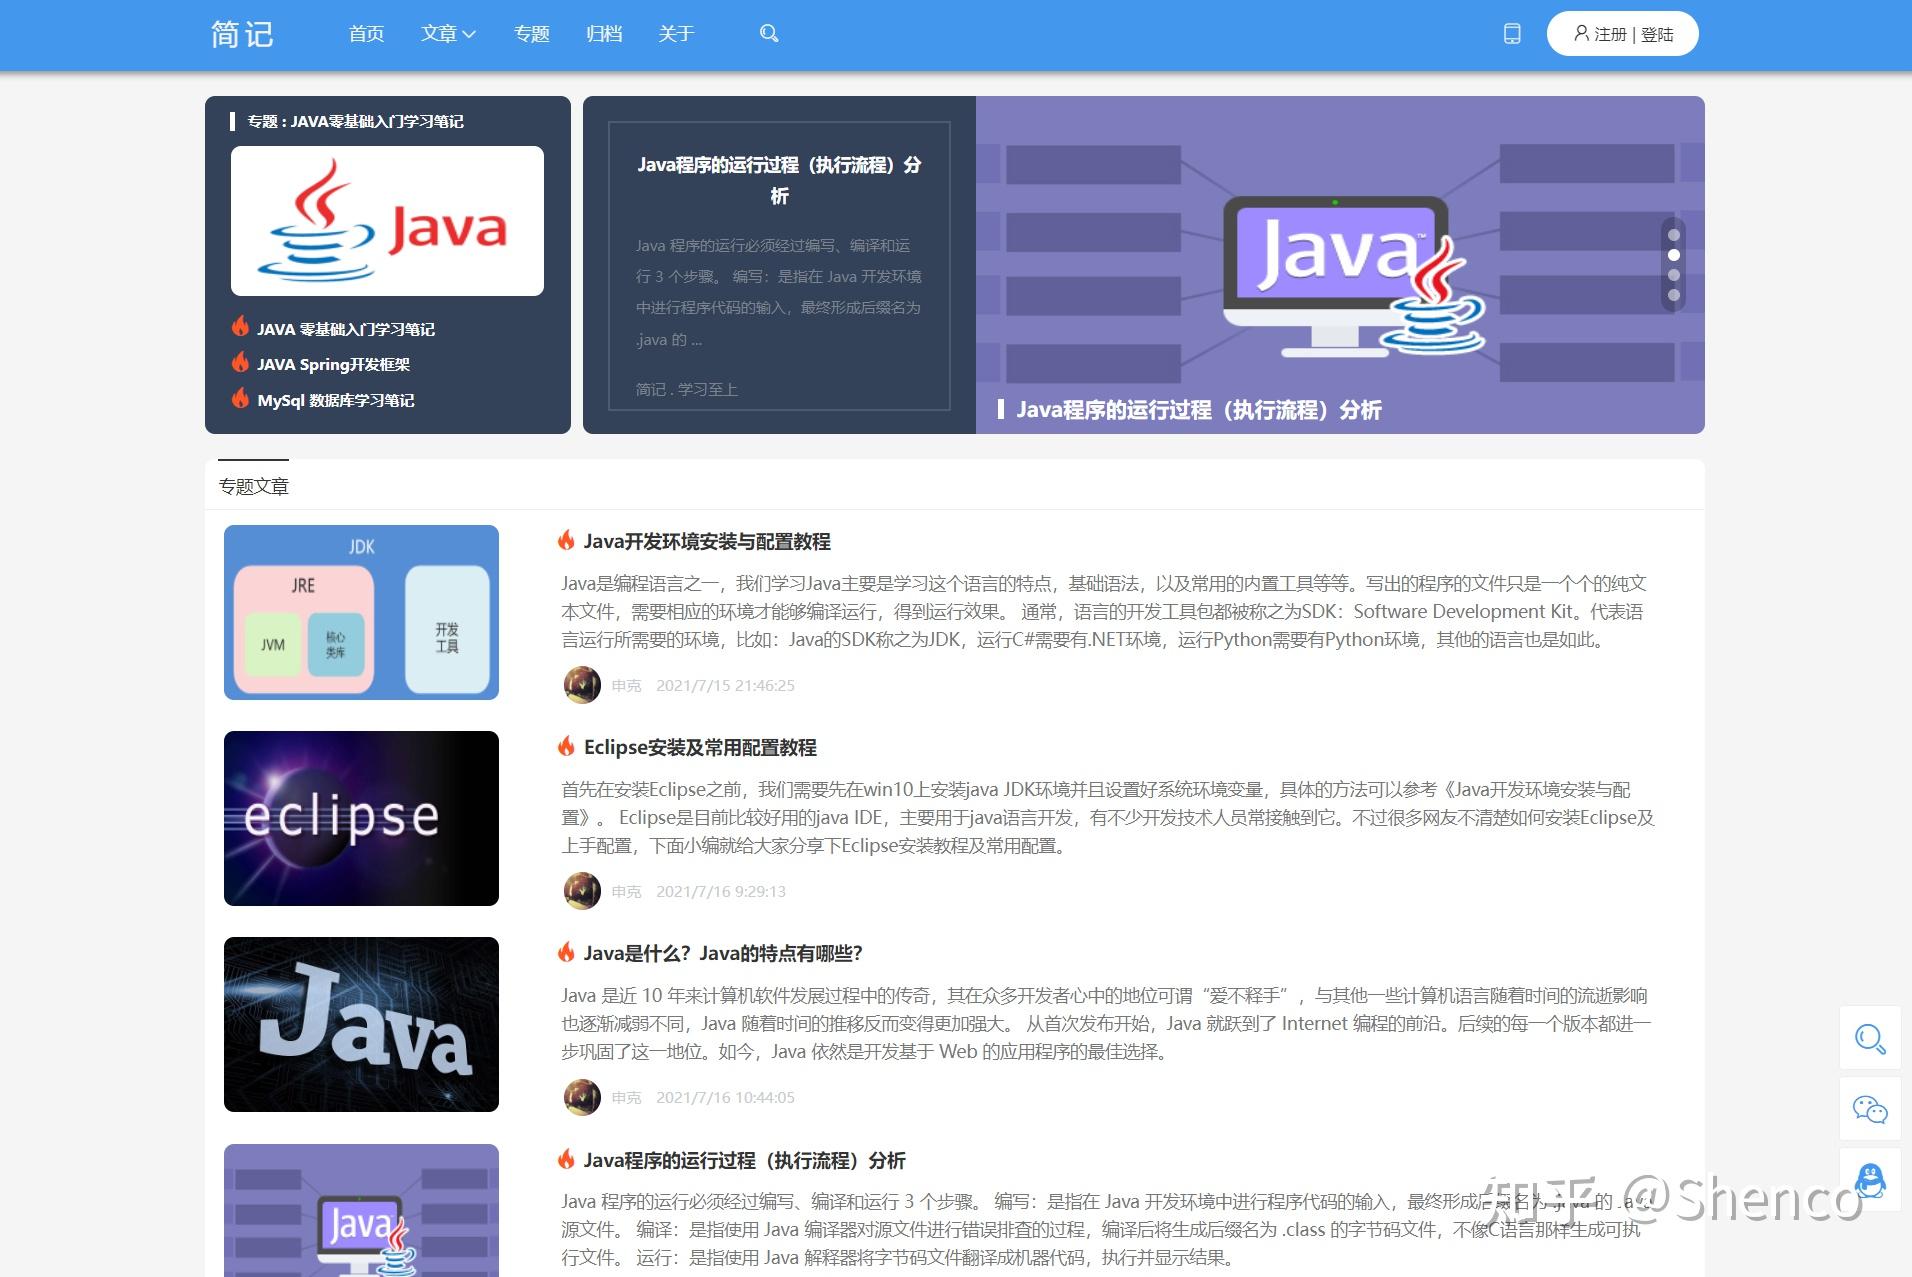Click the heading 专题 : JAVA零基础入门学习笔记

tap(355, 122)
